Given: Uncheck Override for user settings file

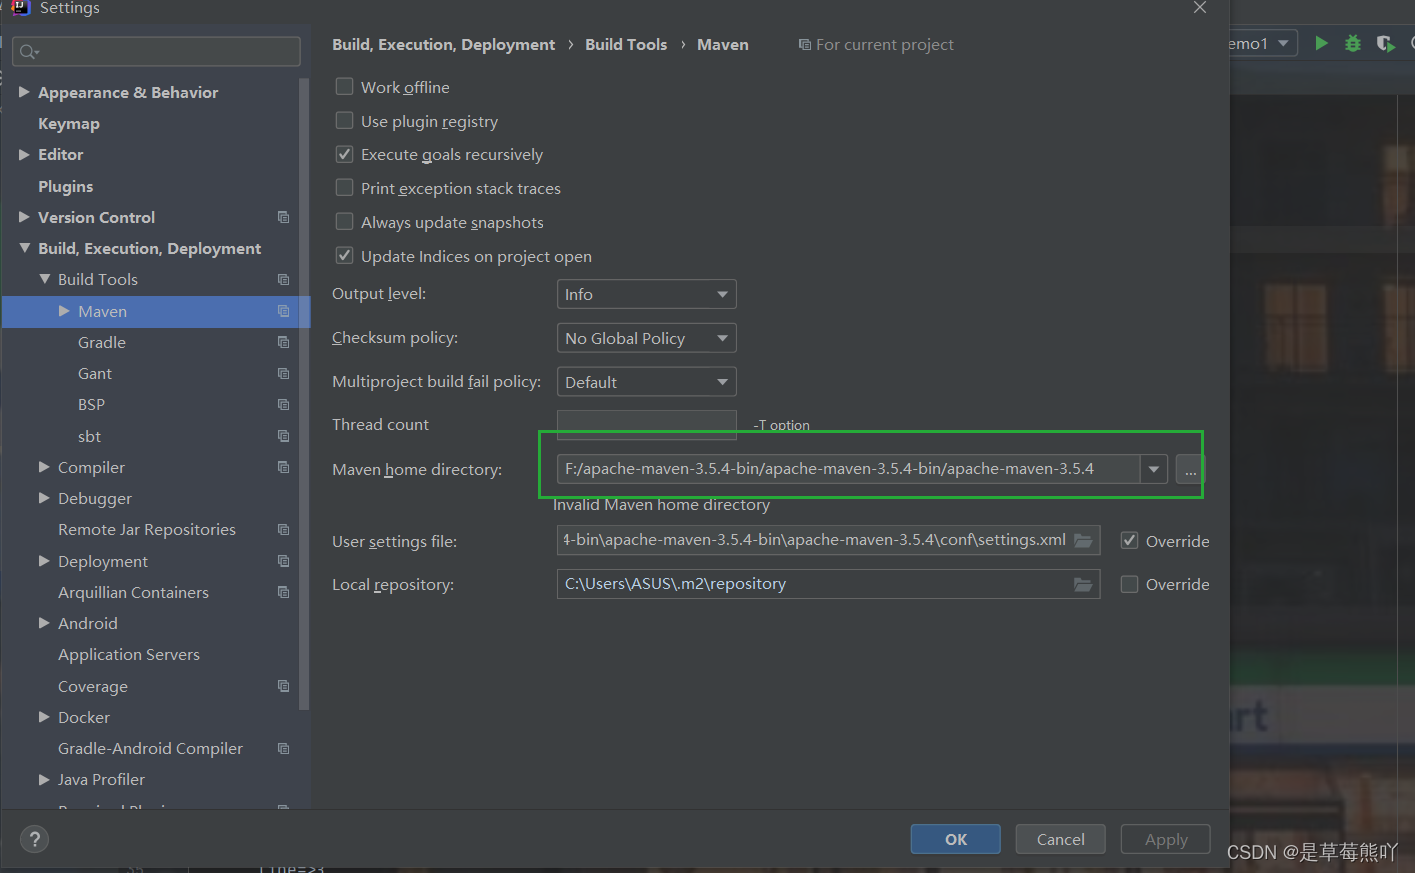Looking at the screenshot, I should (1129, 540).
